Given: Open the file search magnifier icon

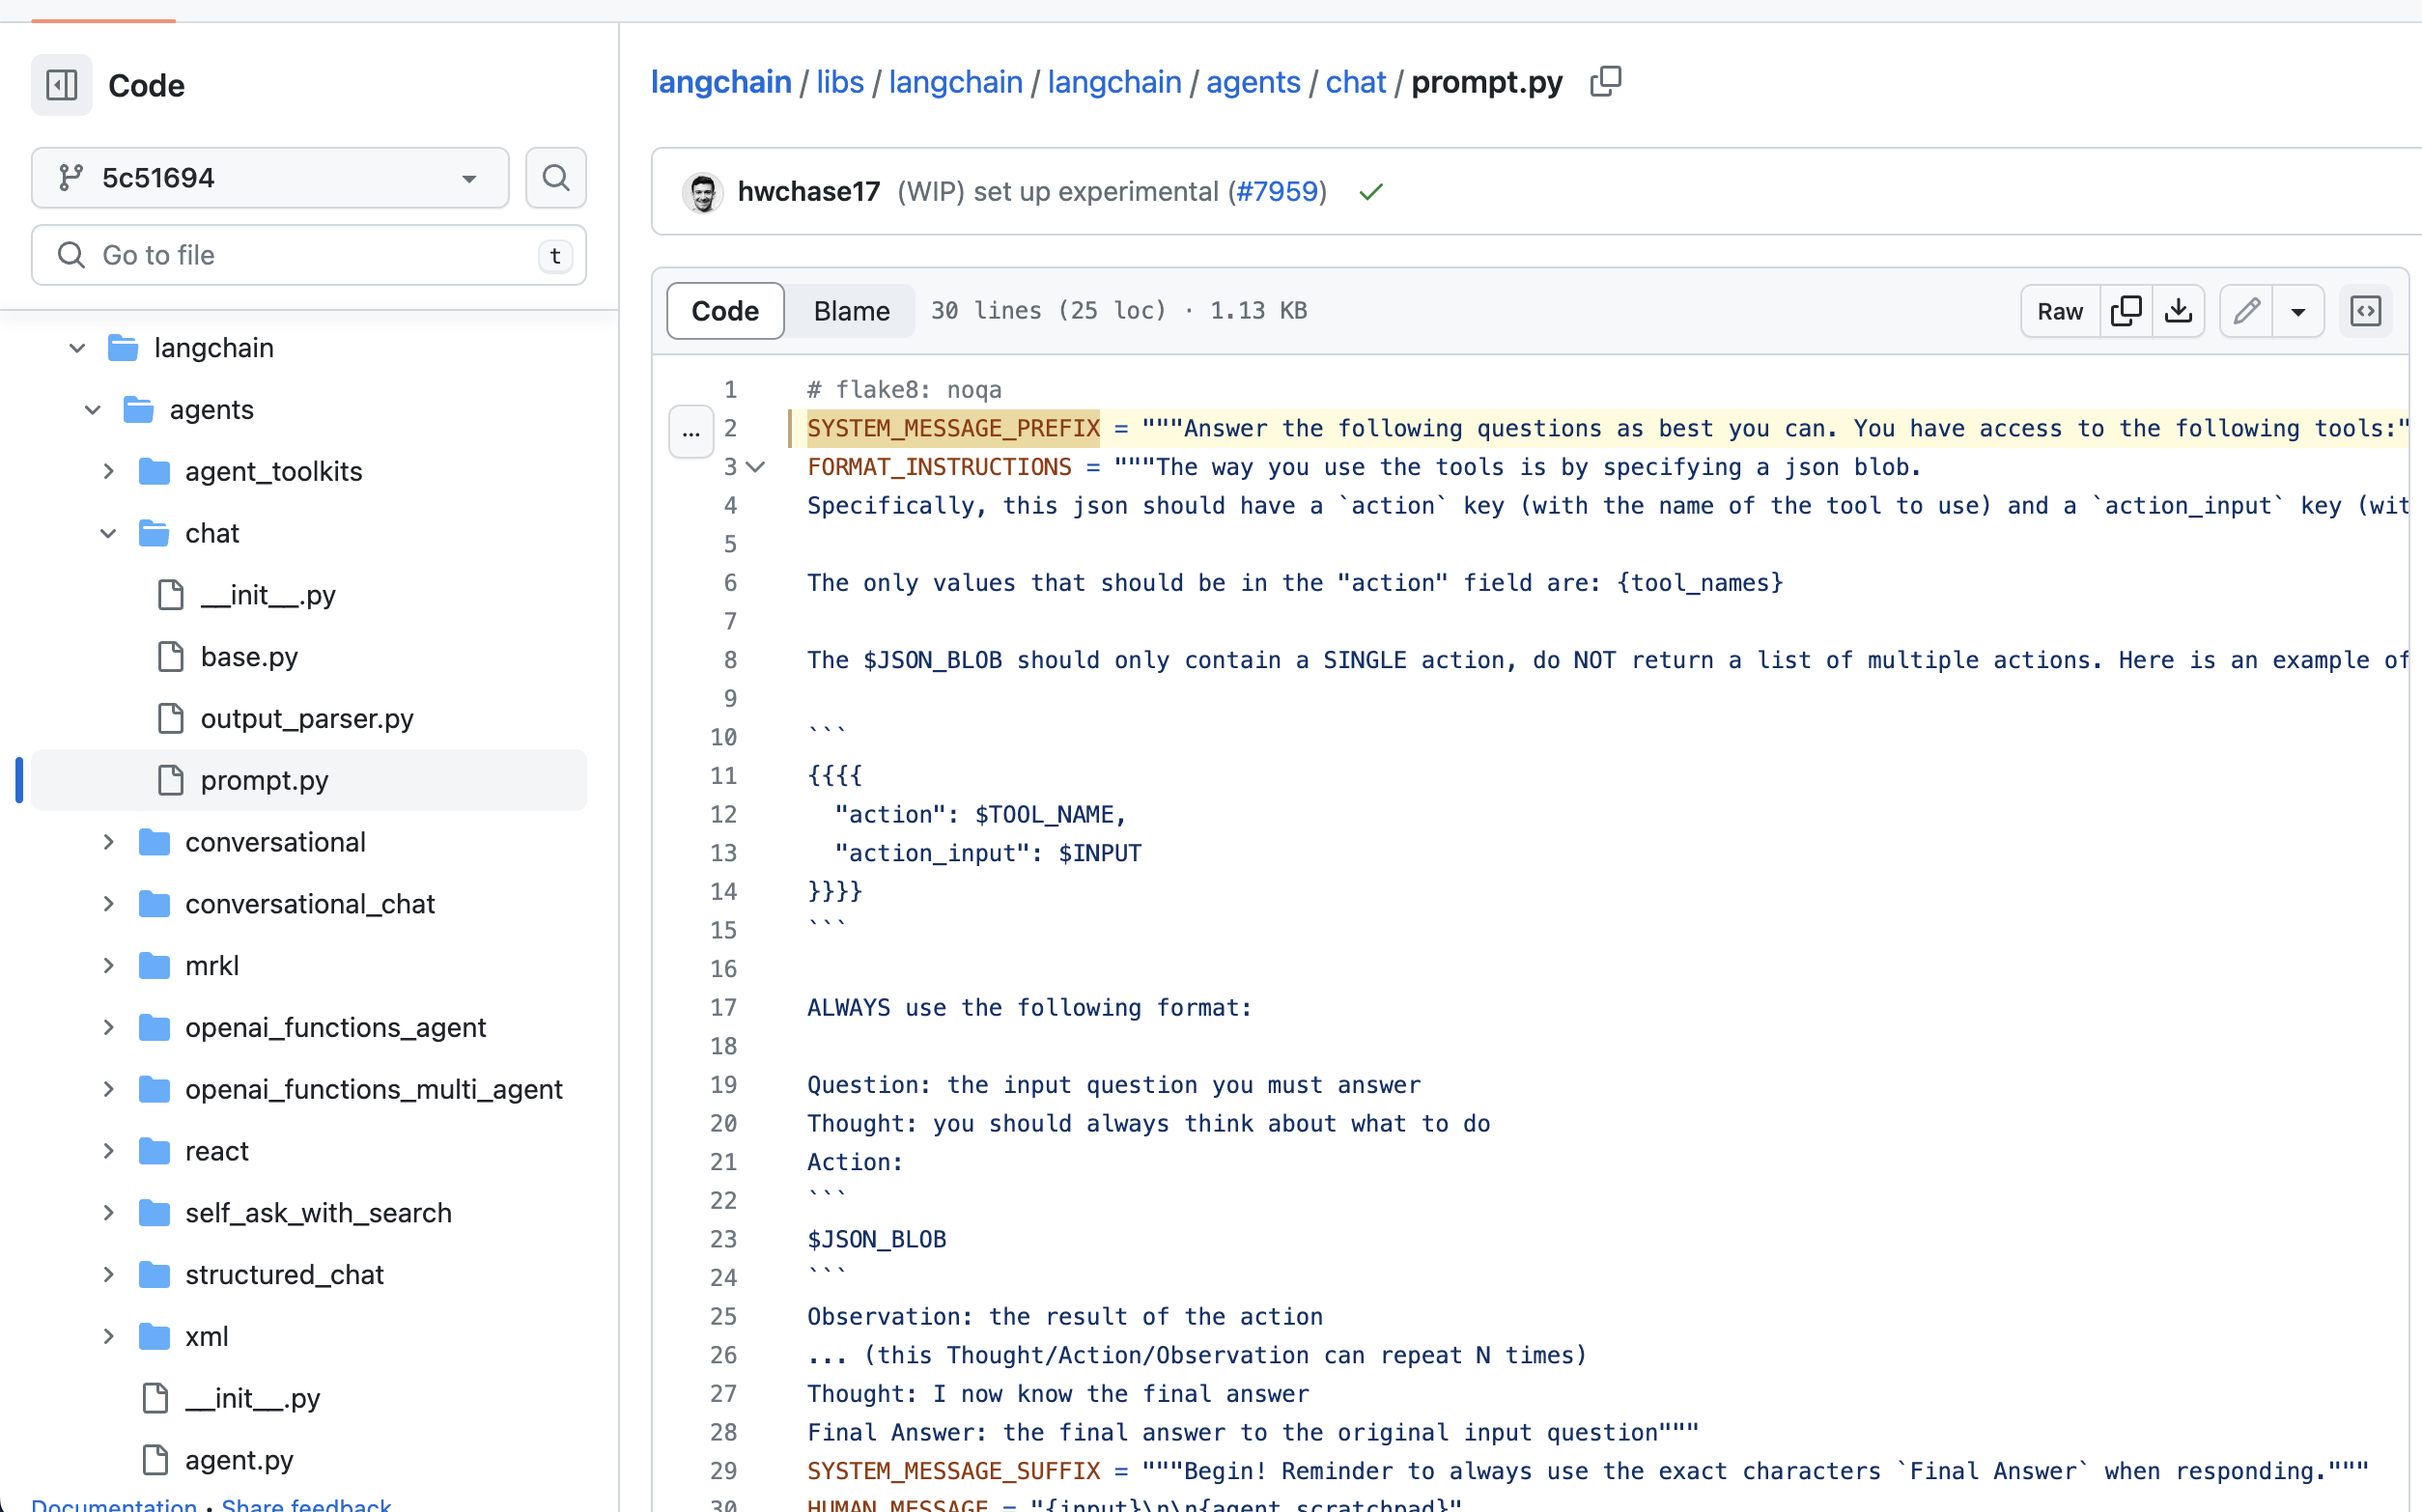Looking at the screenshot, I should pyautogui.click(x=555, y=177).
